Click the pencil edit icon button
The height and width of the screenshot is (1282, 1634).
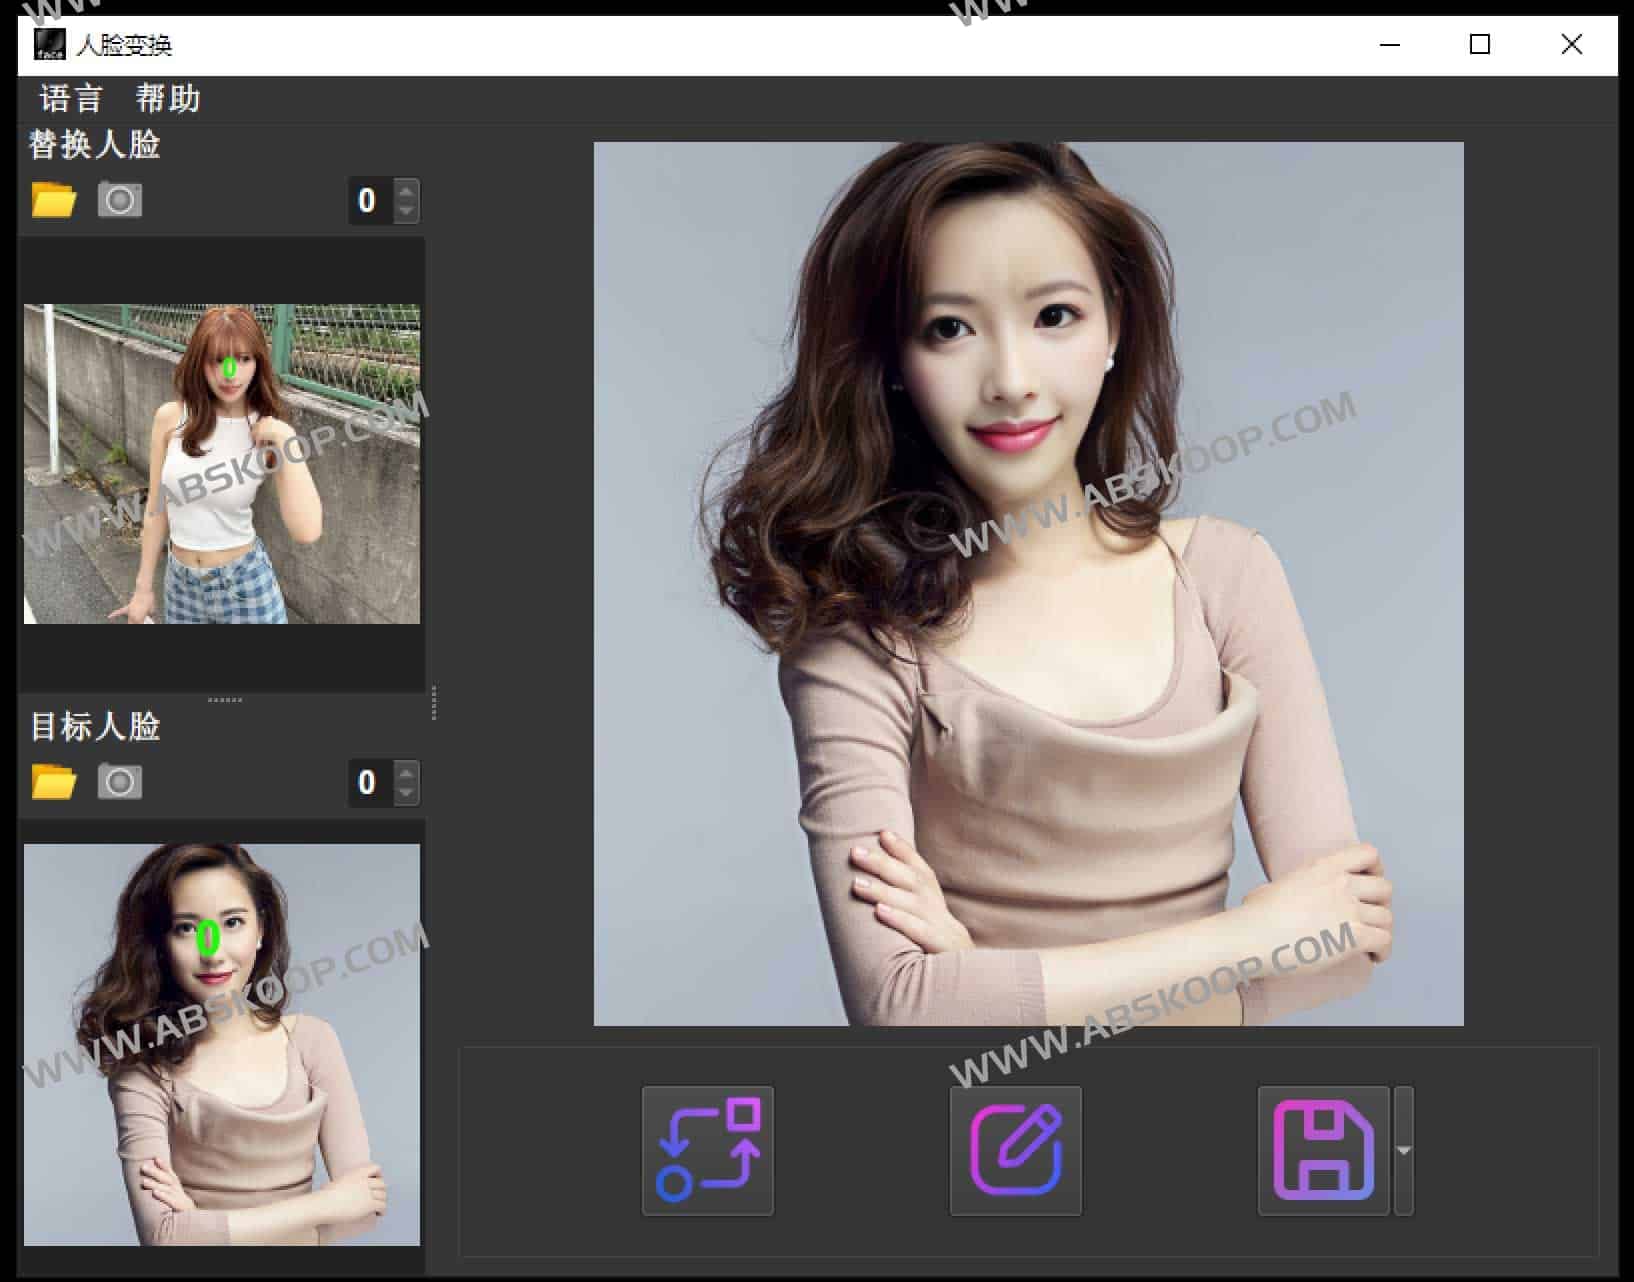click(x=1015, y=1150)
